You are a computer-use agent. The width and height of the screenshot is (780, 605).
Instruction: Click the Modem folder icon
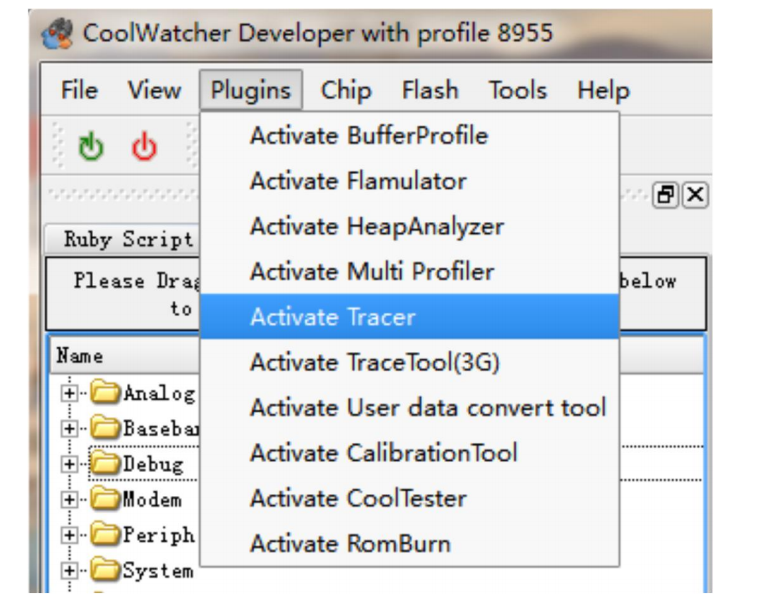pos(105,499)
